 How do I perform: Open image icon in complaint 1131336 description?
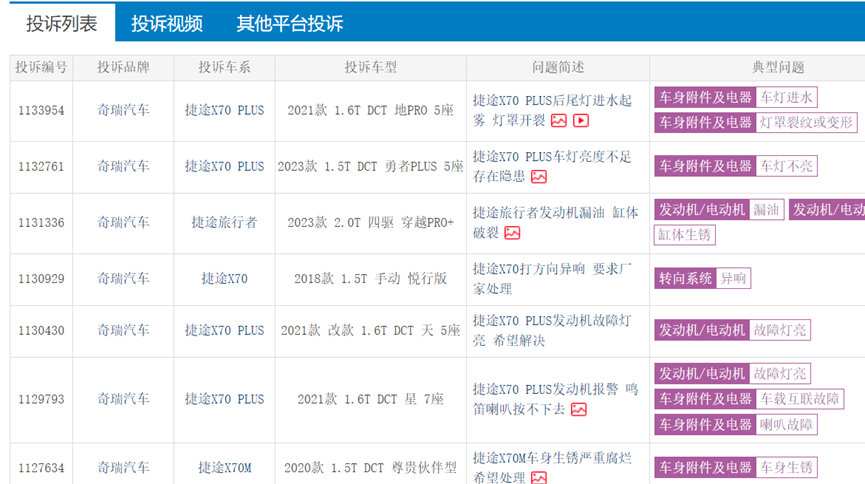(512, 233)
